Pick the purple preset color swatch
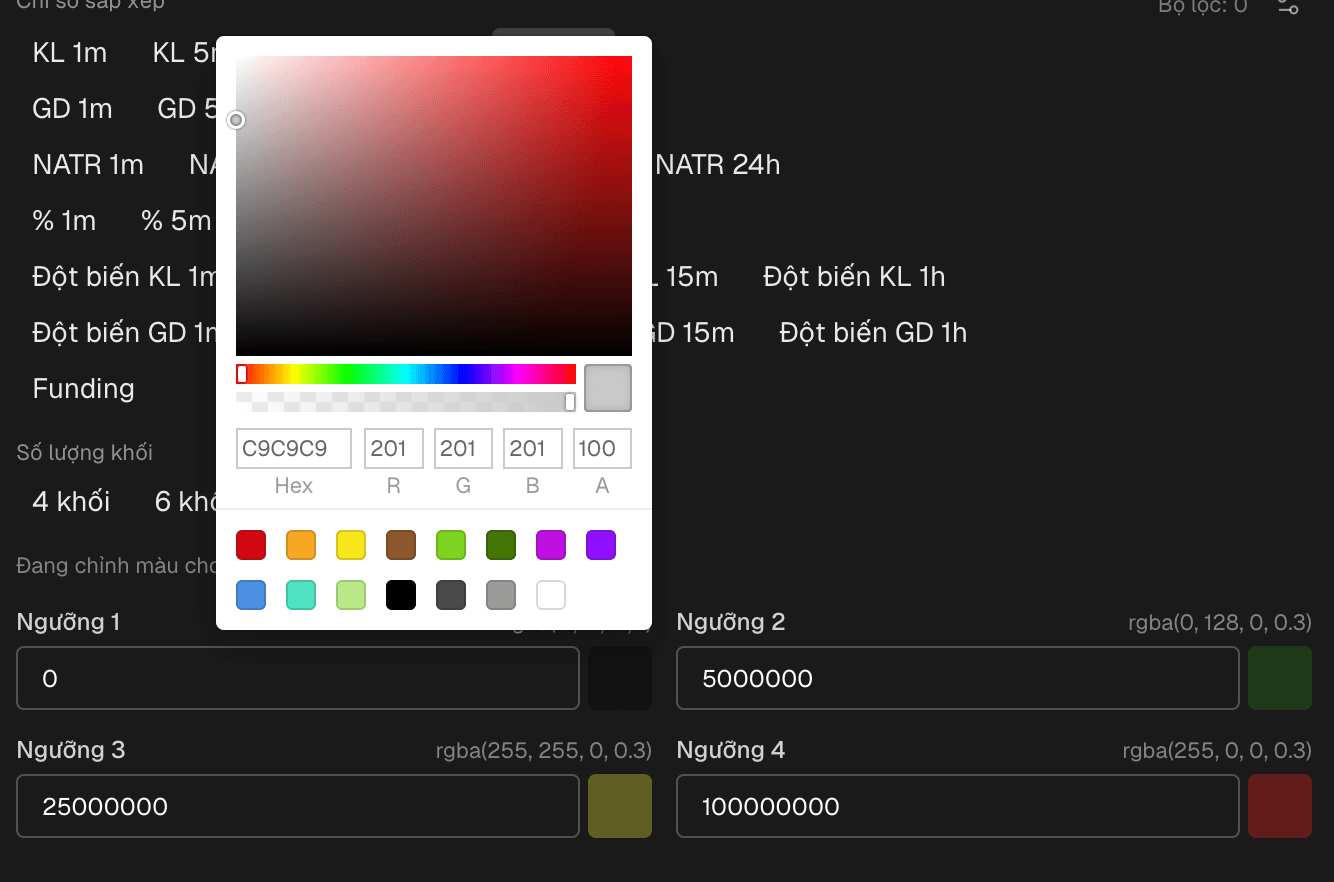Image resolution: width=1334 pixels, height=882 pixels. coord(601,545)
